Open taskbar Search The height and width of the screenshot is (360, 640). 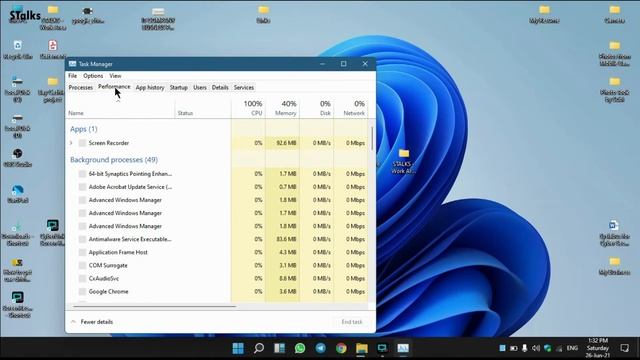click(x=259, y=348)
